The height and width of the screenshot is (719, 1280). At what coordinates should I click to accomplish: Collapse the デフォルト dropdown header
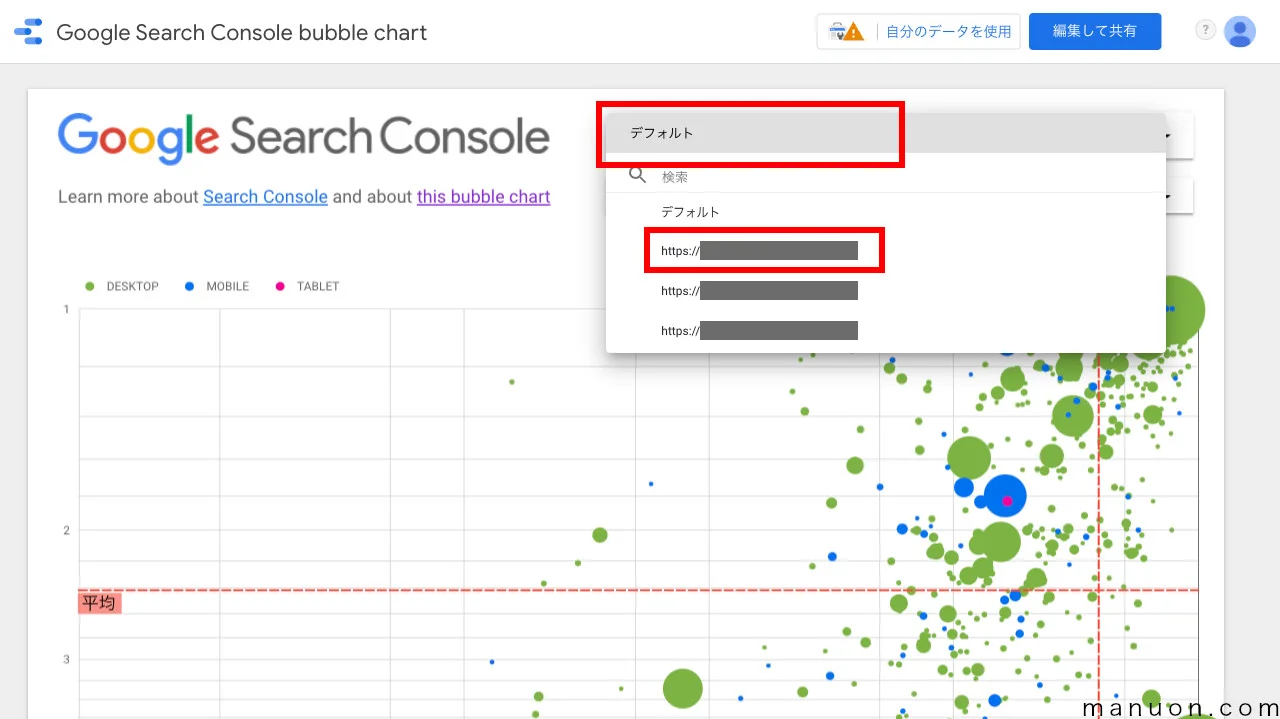point(752,133)
